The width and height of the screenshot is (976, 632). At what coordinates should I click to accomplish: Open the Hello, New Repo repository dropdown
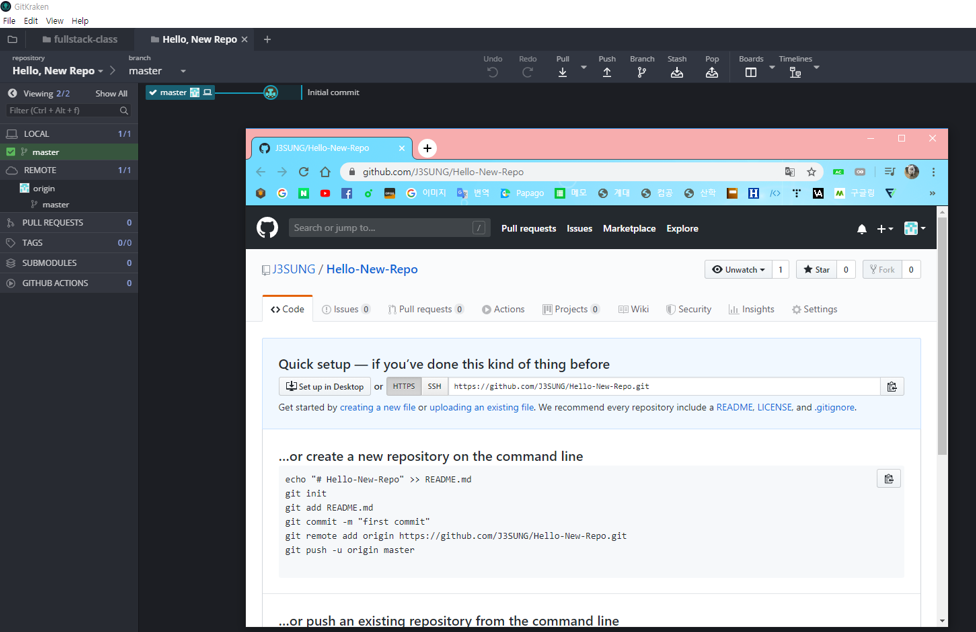click(x=100, y=71)
